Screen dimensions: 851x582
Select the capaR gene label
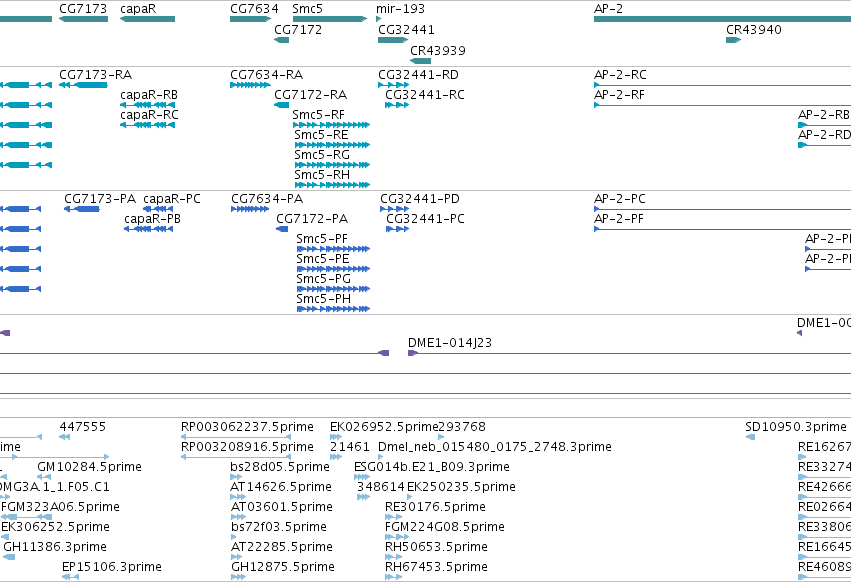(138, 9)
